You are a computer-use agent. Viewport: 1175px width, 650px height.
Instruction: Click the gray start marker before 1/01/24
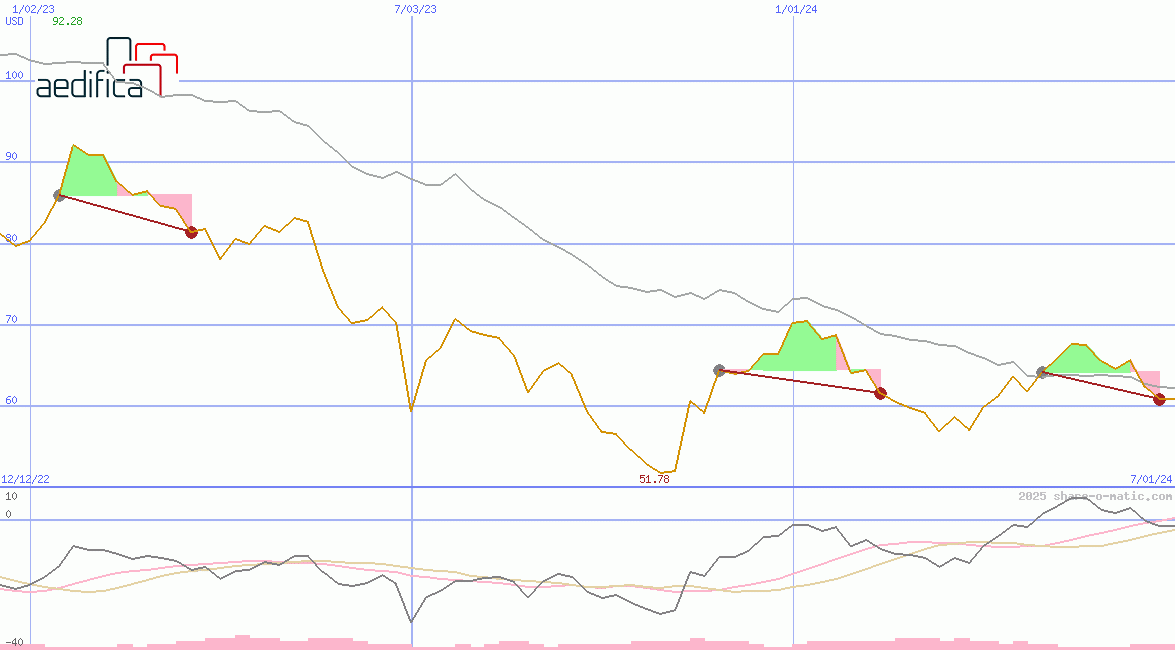(x=719, y=370)
